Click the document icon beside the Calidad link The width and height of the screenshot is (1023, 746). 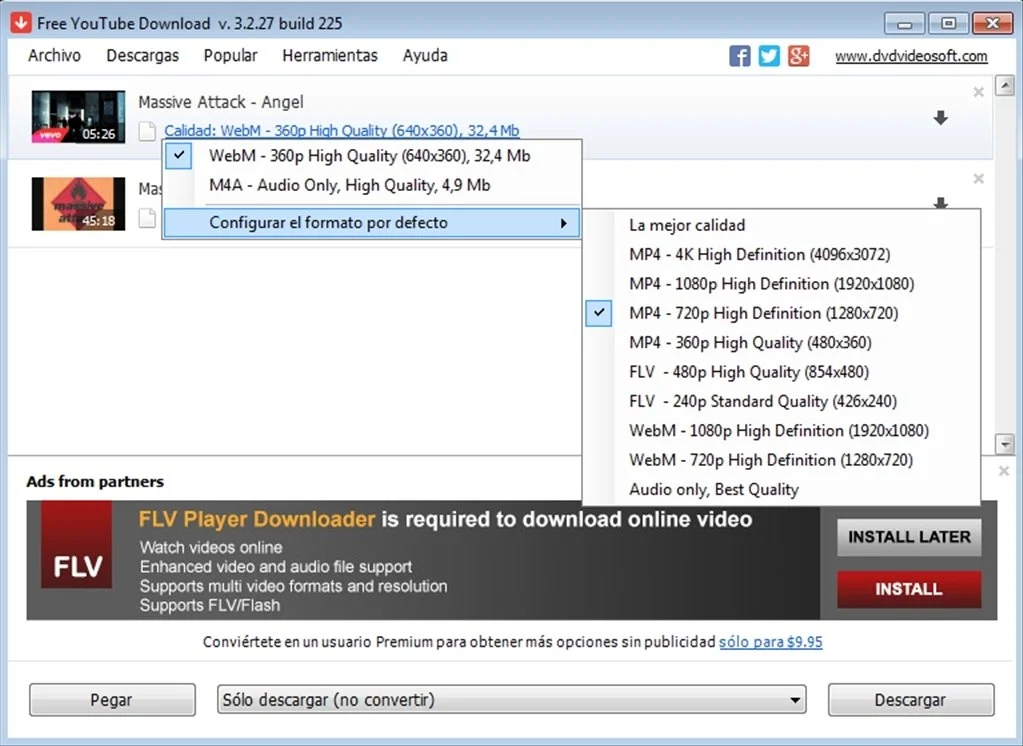tap(146, 131)
